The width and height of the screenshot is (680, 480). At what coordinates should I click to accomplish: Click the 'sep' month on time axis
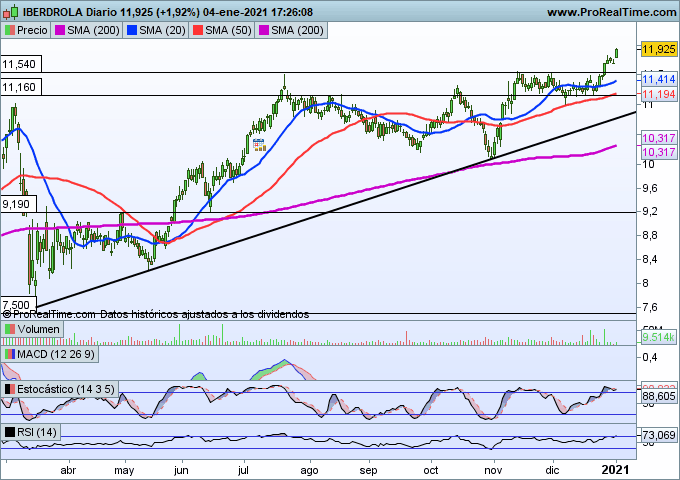click(369, 471)
